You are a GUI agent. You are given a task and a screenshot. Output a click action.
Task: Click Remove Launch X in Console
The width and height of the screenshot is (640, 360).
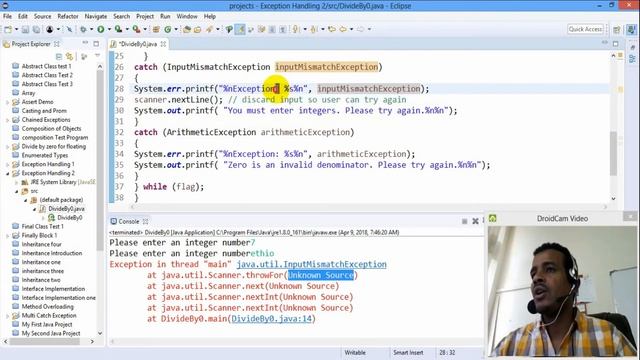(475, 221)
